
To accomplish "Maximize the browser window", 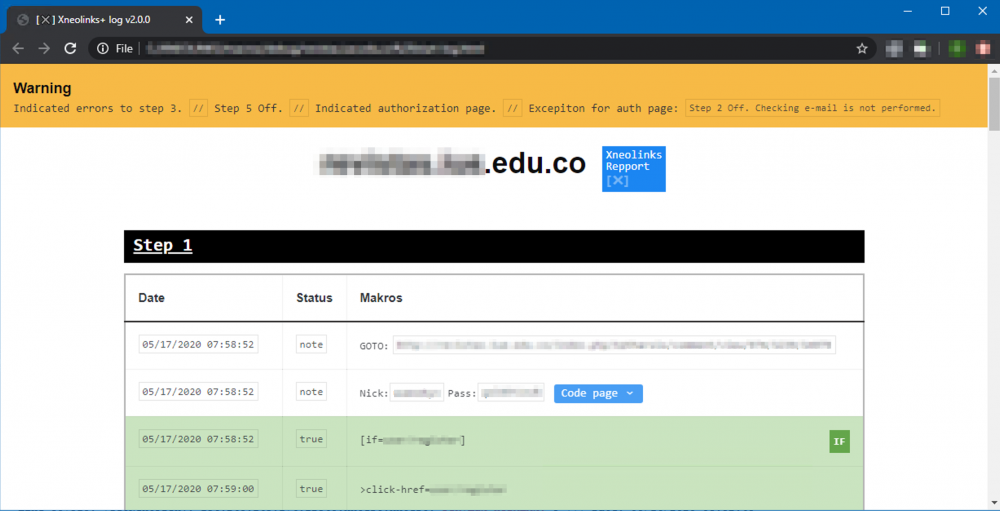I will pyautogui.click(x=945, y=11).
